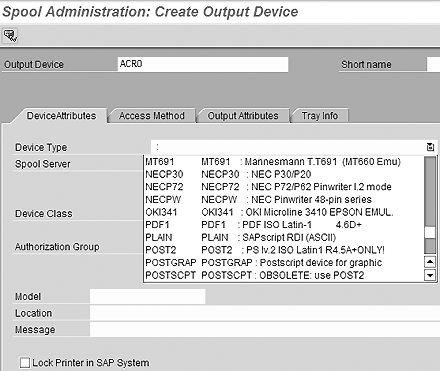Click scroll down arrow in device list
Screen dimensions: 440x371
coord(430,275)
